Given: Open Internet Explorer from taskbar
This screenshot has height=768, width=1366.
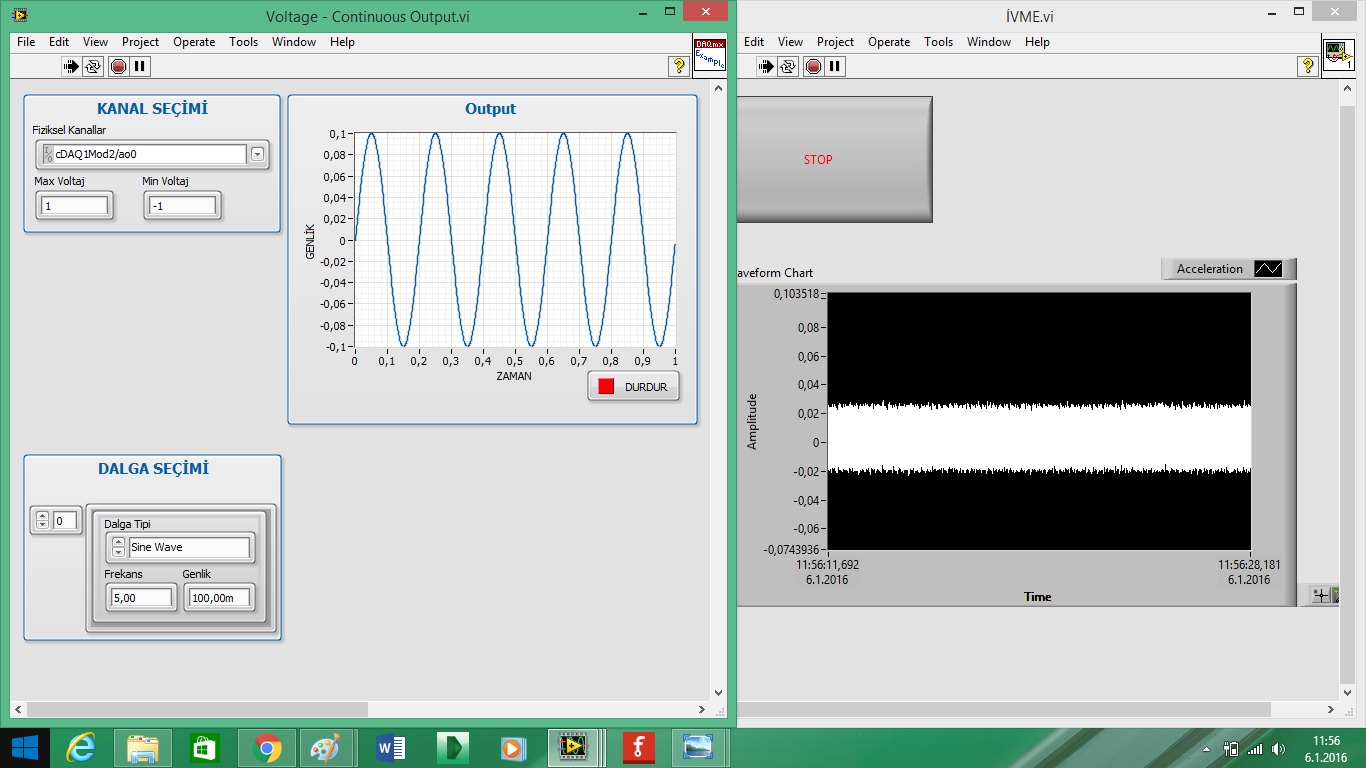Looking at the screenshot, I should pos(81,748).
